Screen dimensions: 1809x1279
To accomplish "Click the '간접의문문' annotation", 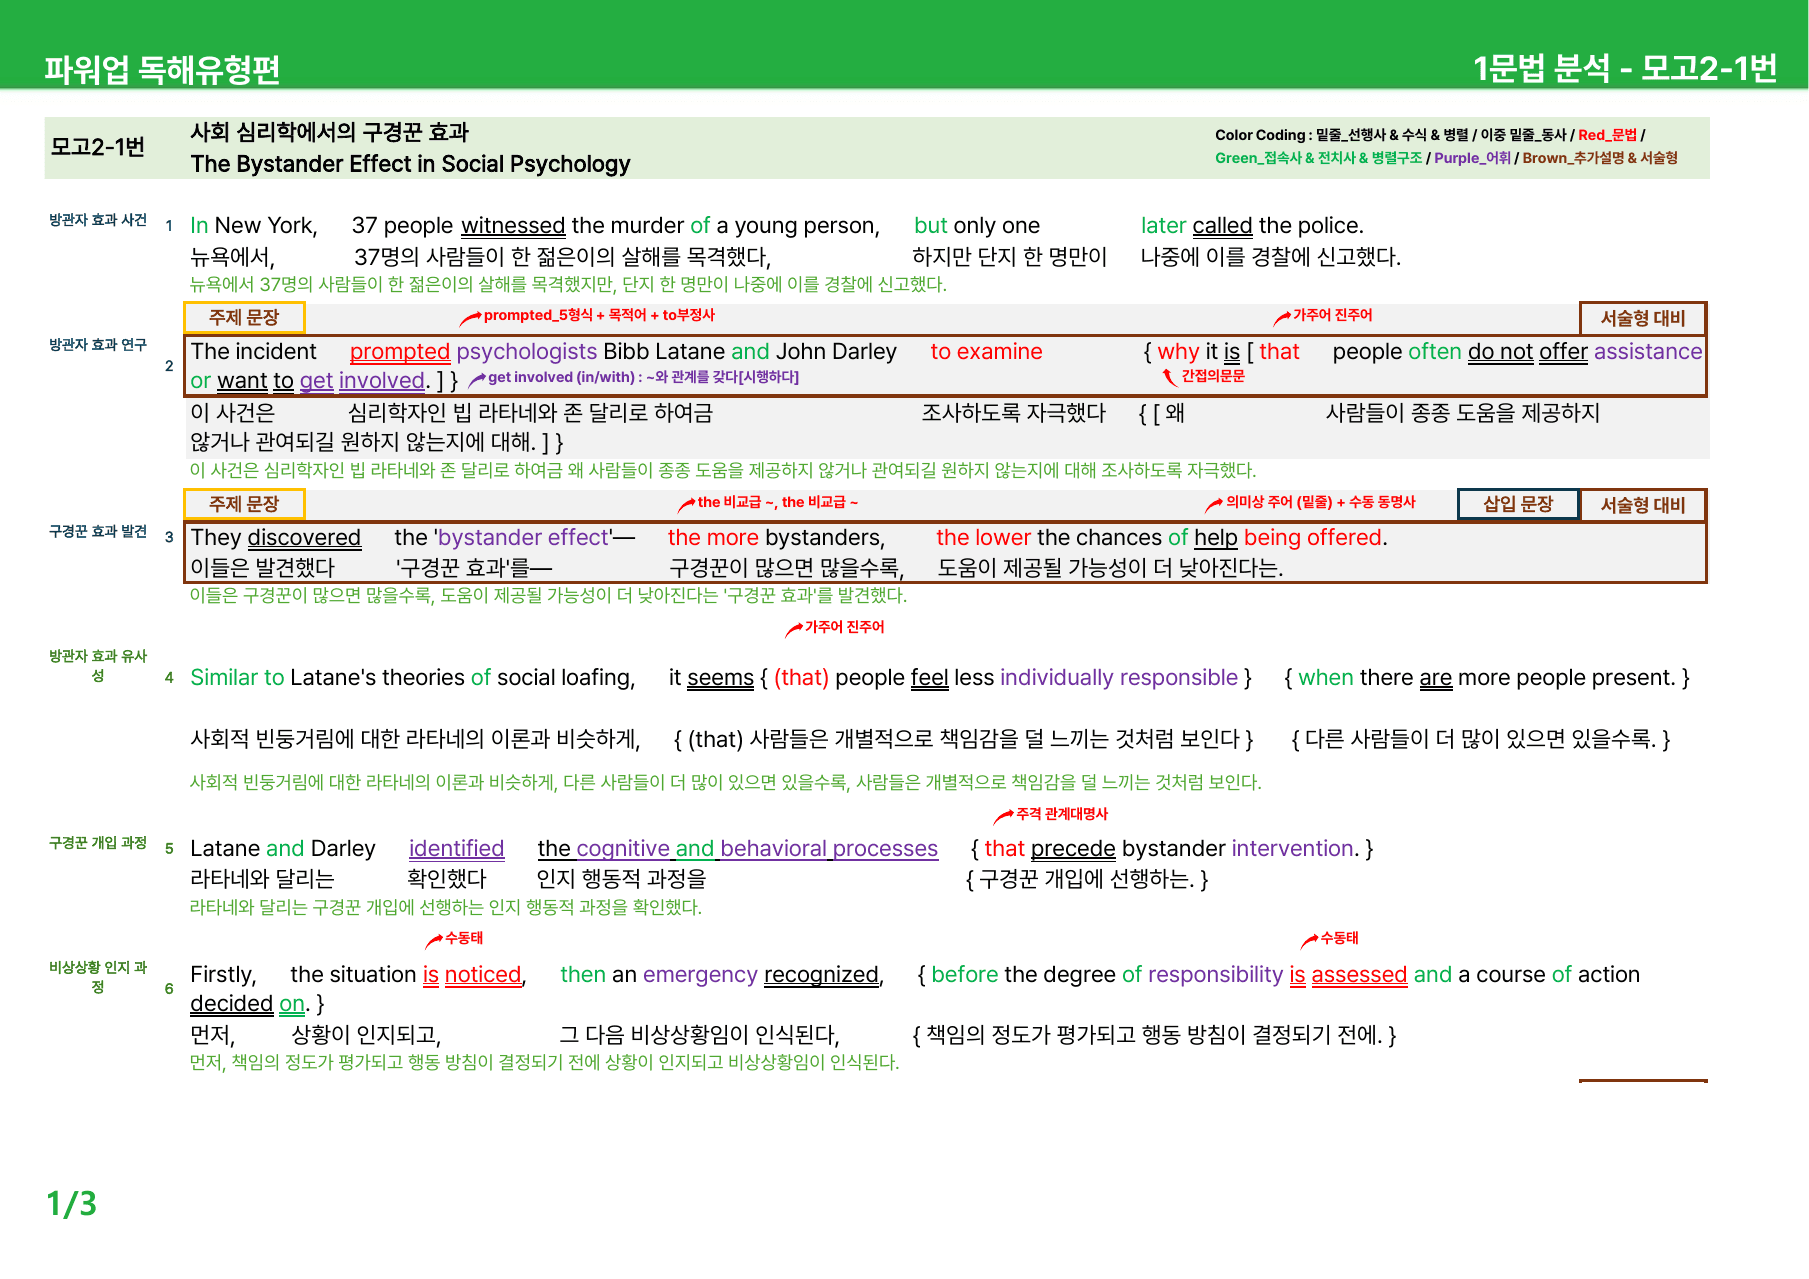I will [x=1213, y=376].
